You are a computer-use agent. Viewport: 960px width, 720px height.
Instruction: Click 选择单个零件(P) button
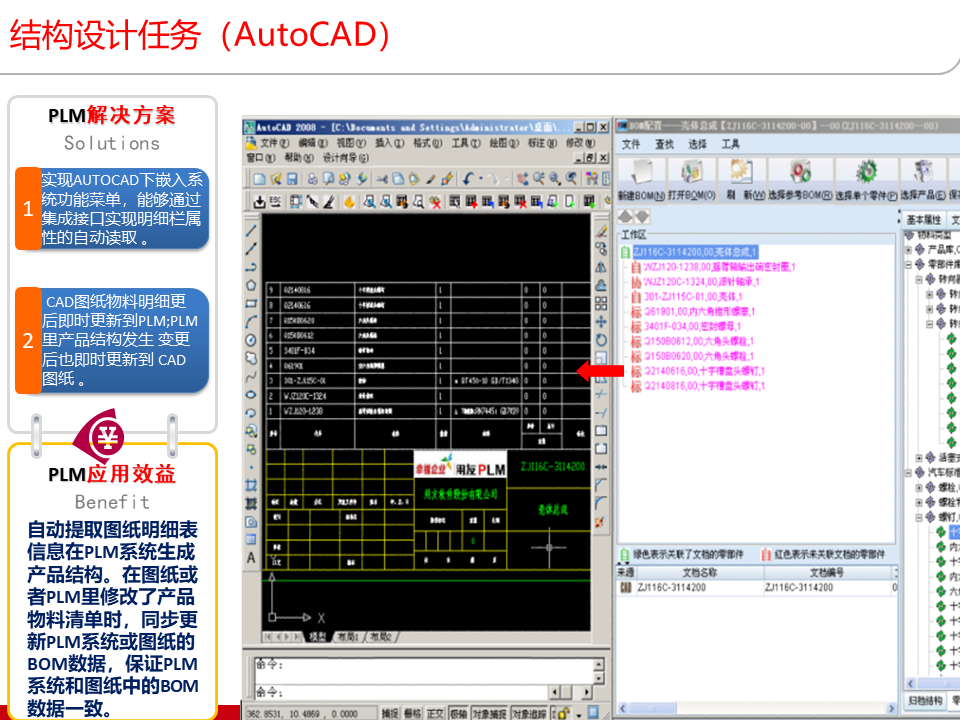866,180
